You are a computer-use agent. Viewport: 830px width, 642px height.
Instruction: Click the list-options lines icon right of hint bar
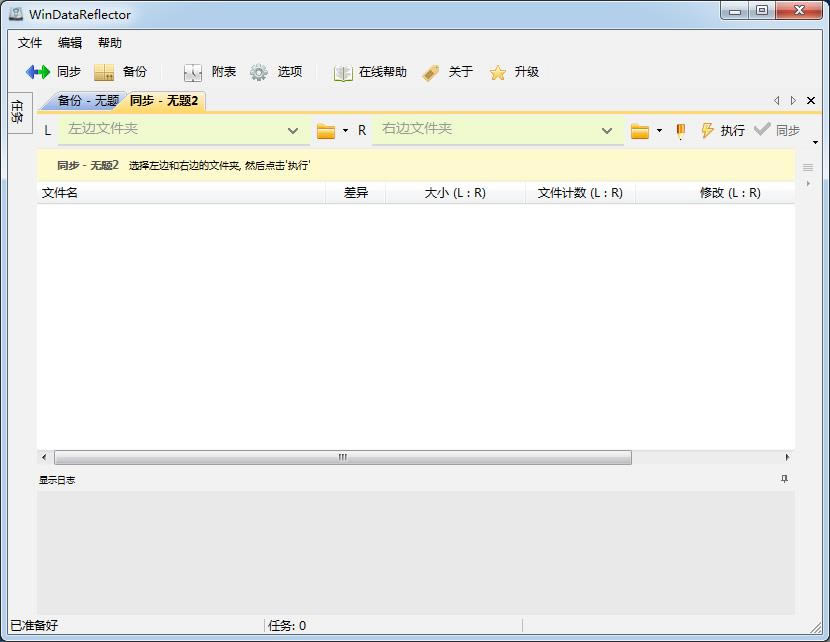pos(808,168)
